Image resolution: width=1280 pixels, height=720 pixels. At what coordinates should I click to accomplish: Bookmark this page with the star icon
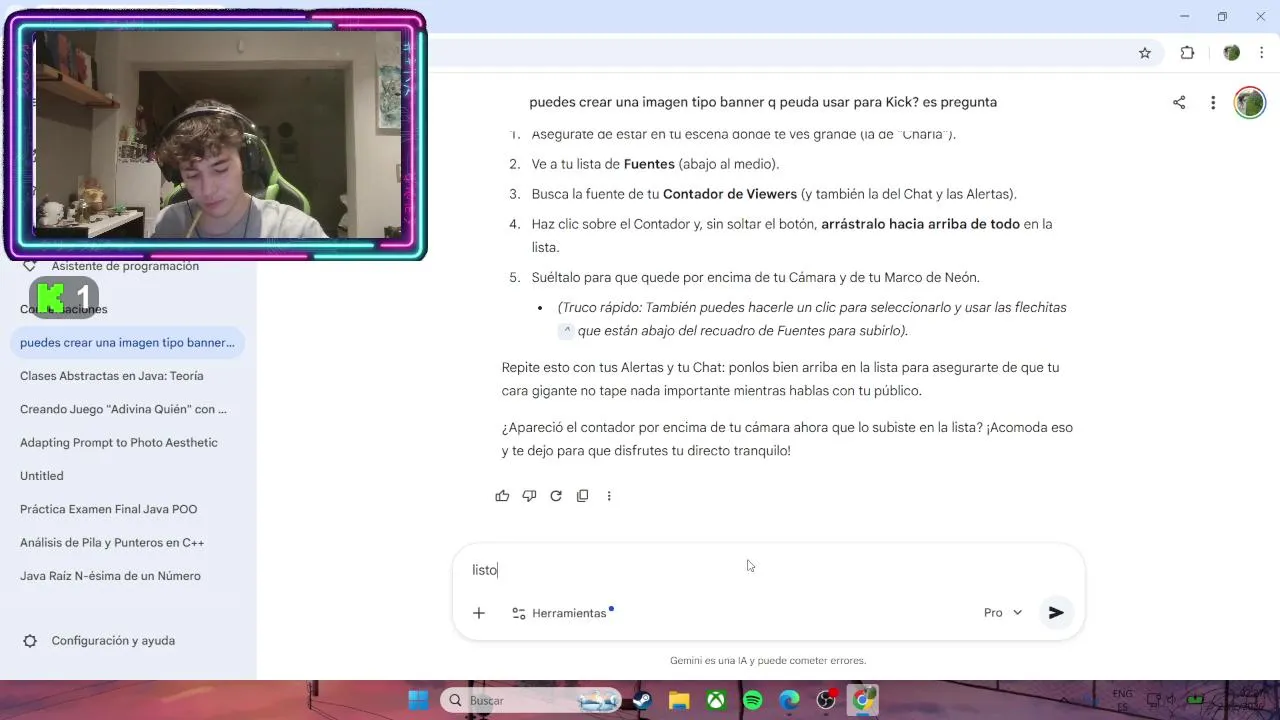coord(1145,53)
